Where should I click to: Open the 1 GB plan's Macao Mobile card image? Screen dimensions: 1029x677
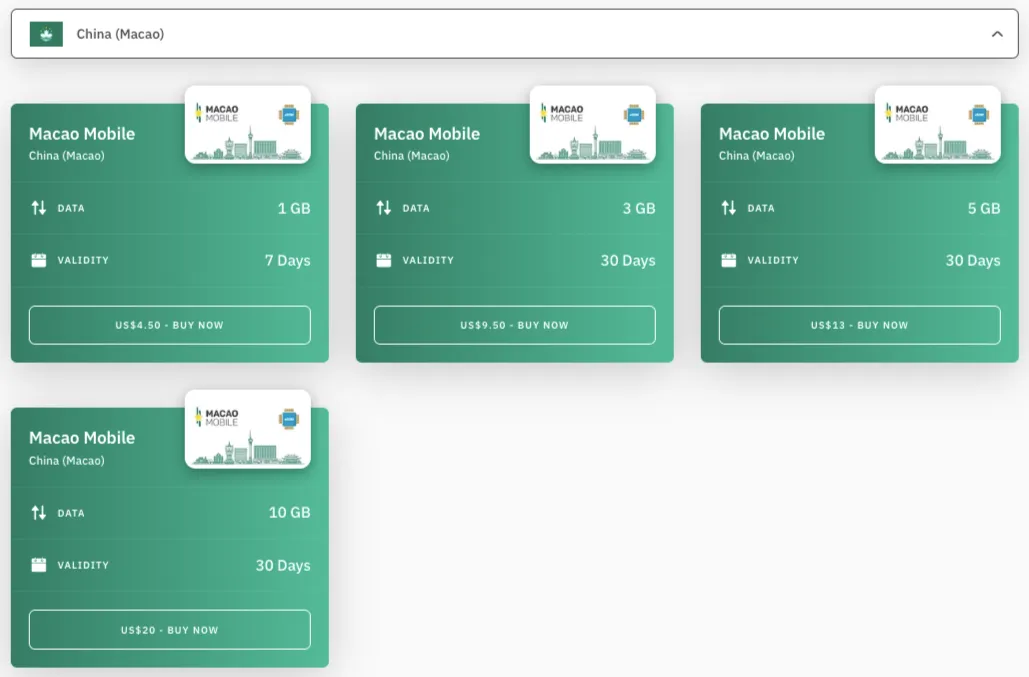[248, 125]
